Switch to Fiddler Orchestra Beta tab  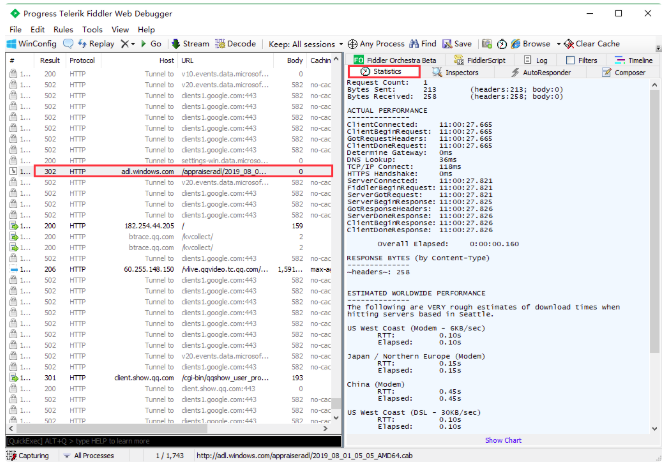395,60
